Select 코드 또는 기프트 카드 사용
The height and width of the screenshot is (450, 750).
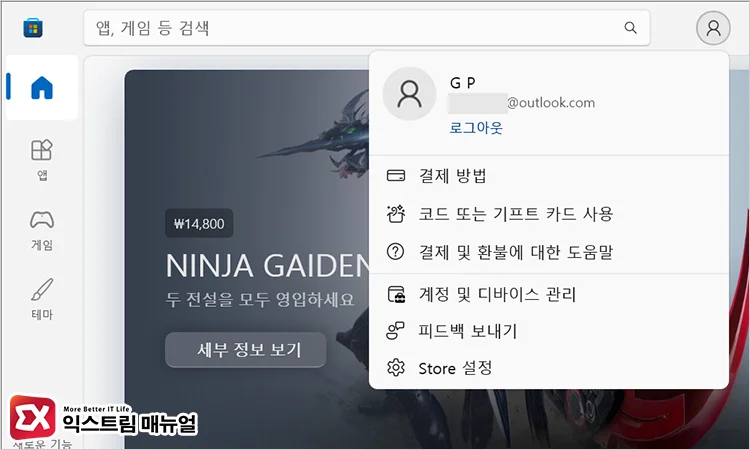(x=549, y=213)
